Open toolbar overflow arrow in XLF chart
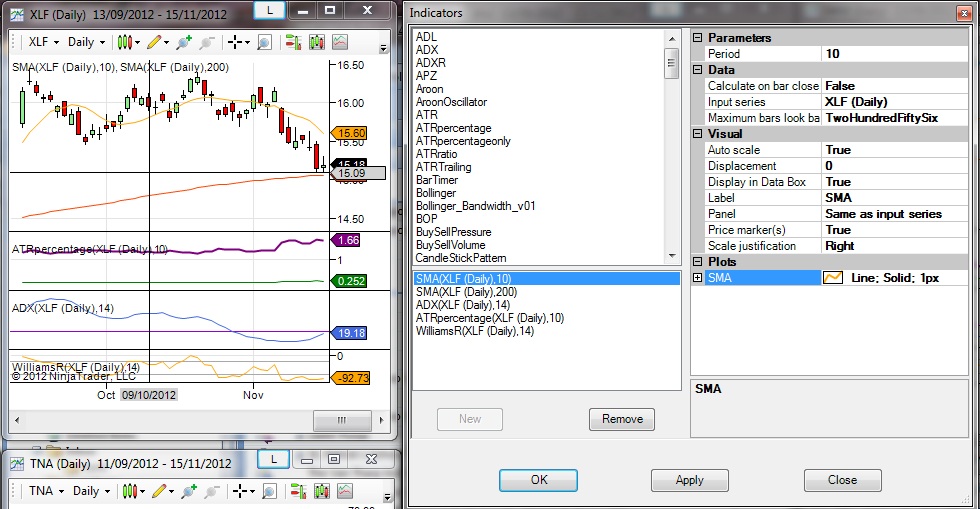This screenshot has height=509, width=980. 384,48
